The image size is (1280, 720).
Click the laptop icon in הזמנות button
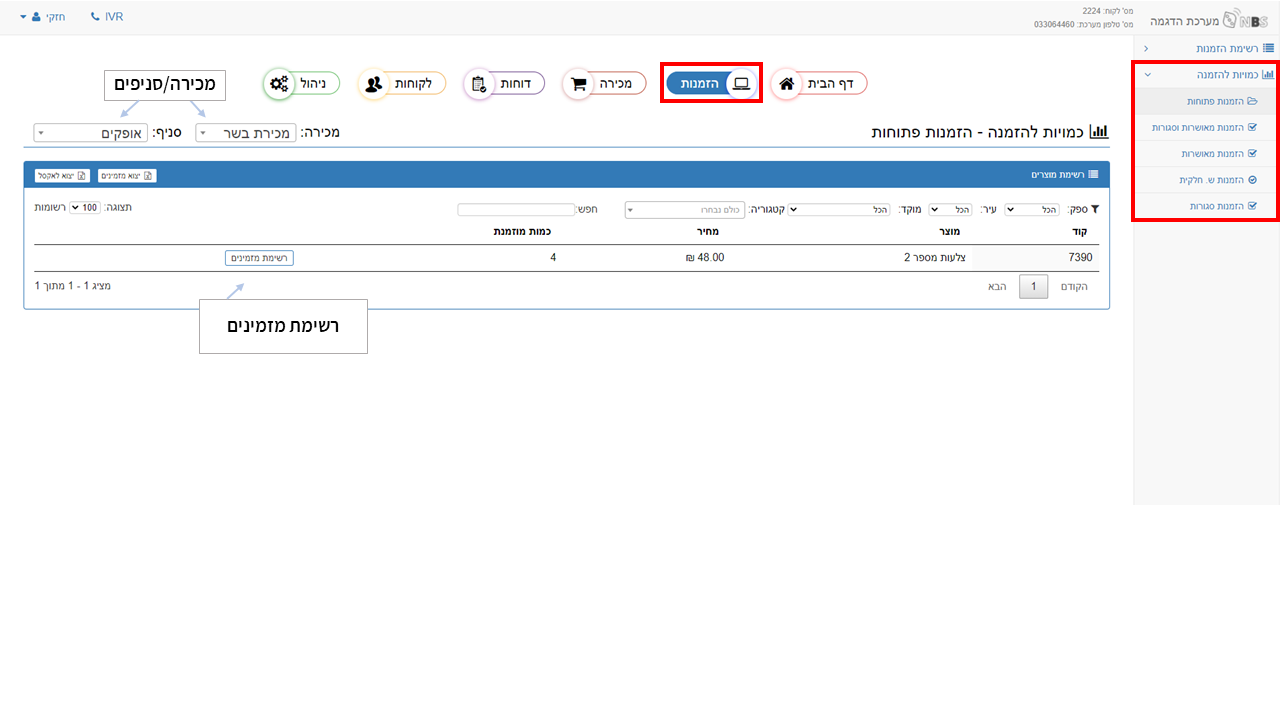click(741, 84)
